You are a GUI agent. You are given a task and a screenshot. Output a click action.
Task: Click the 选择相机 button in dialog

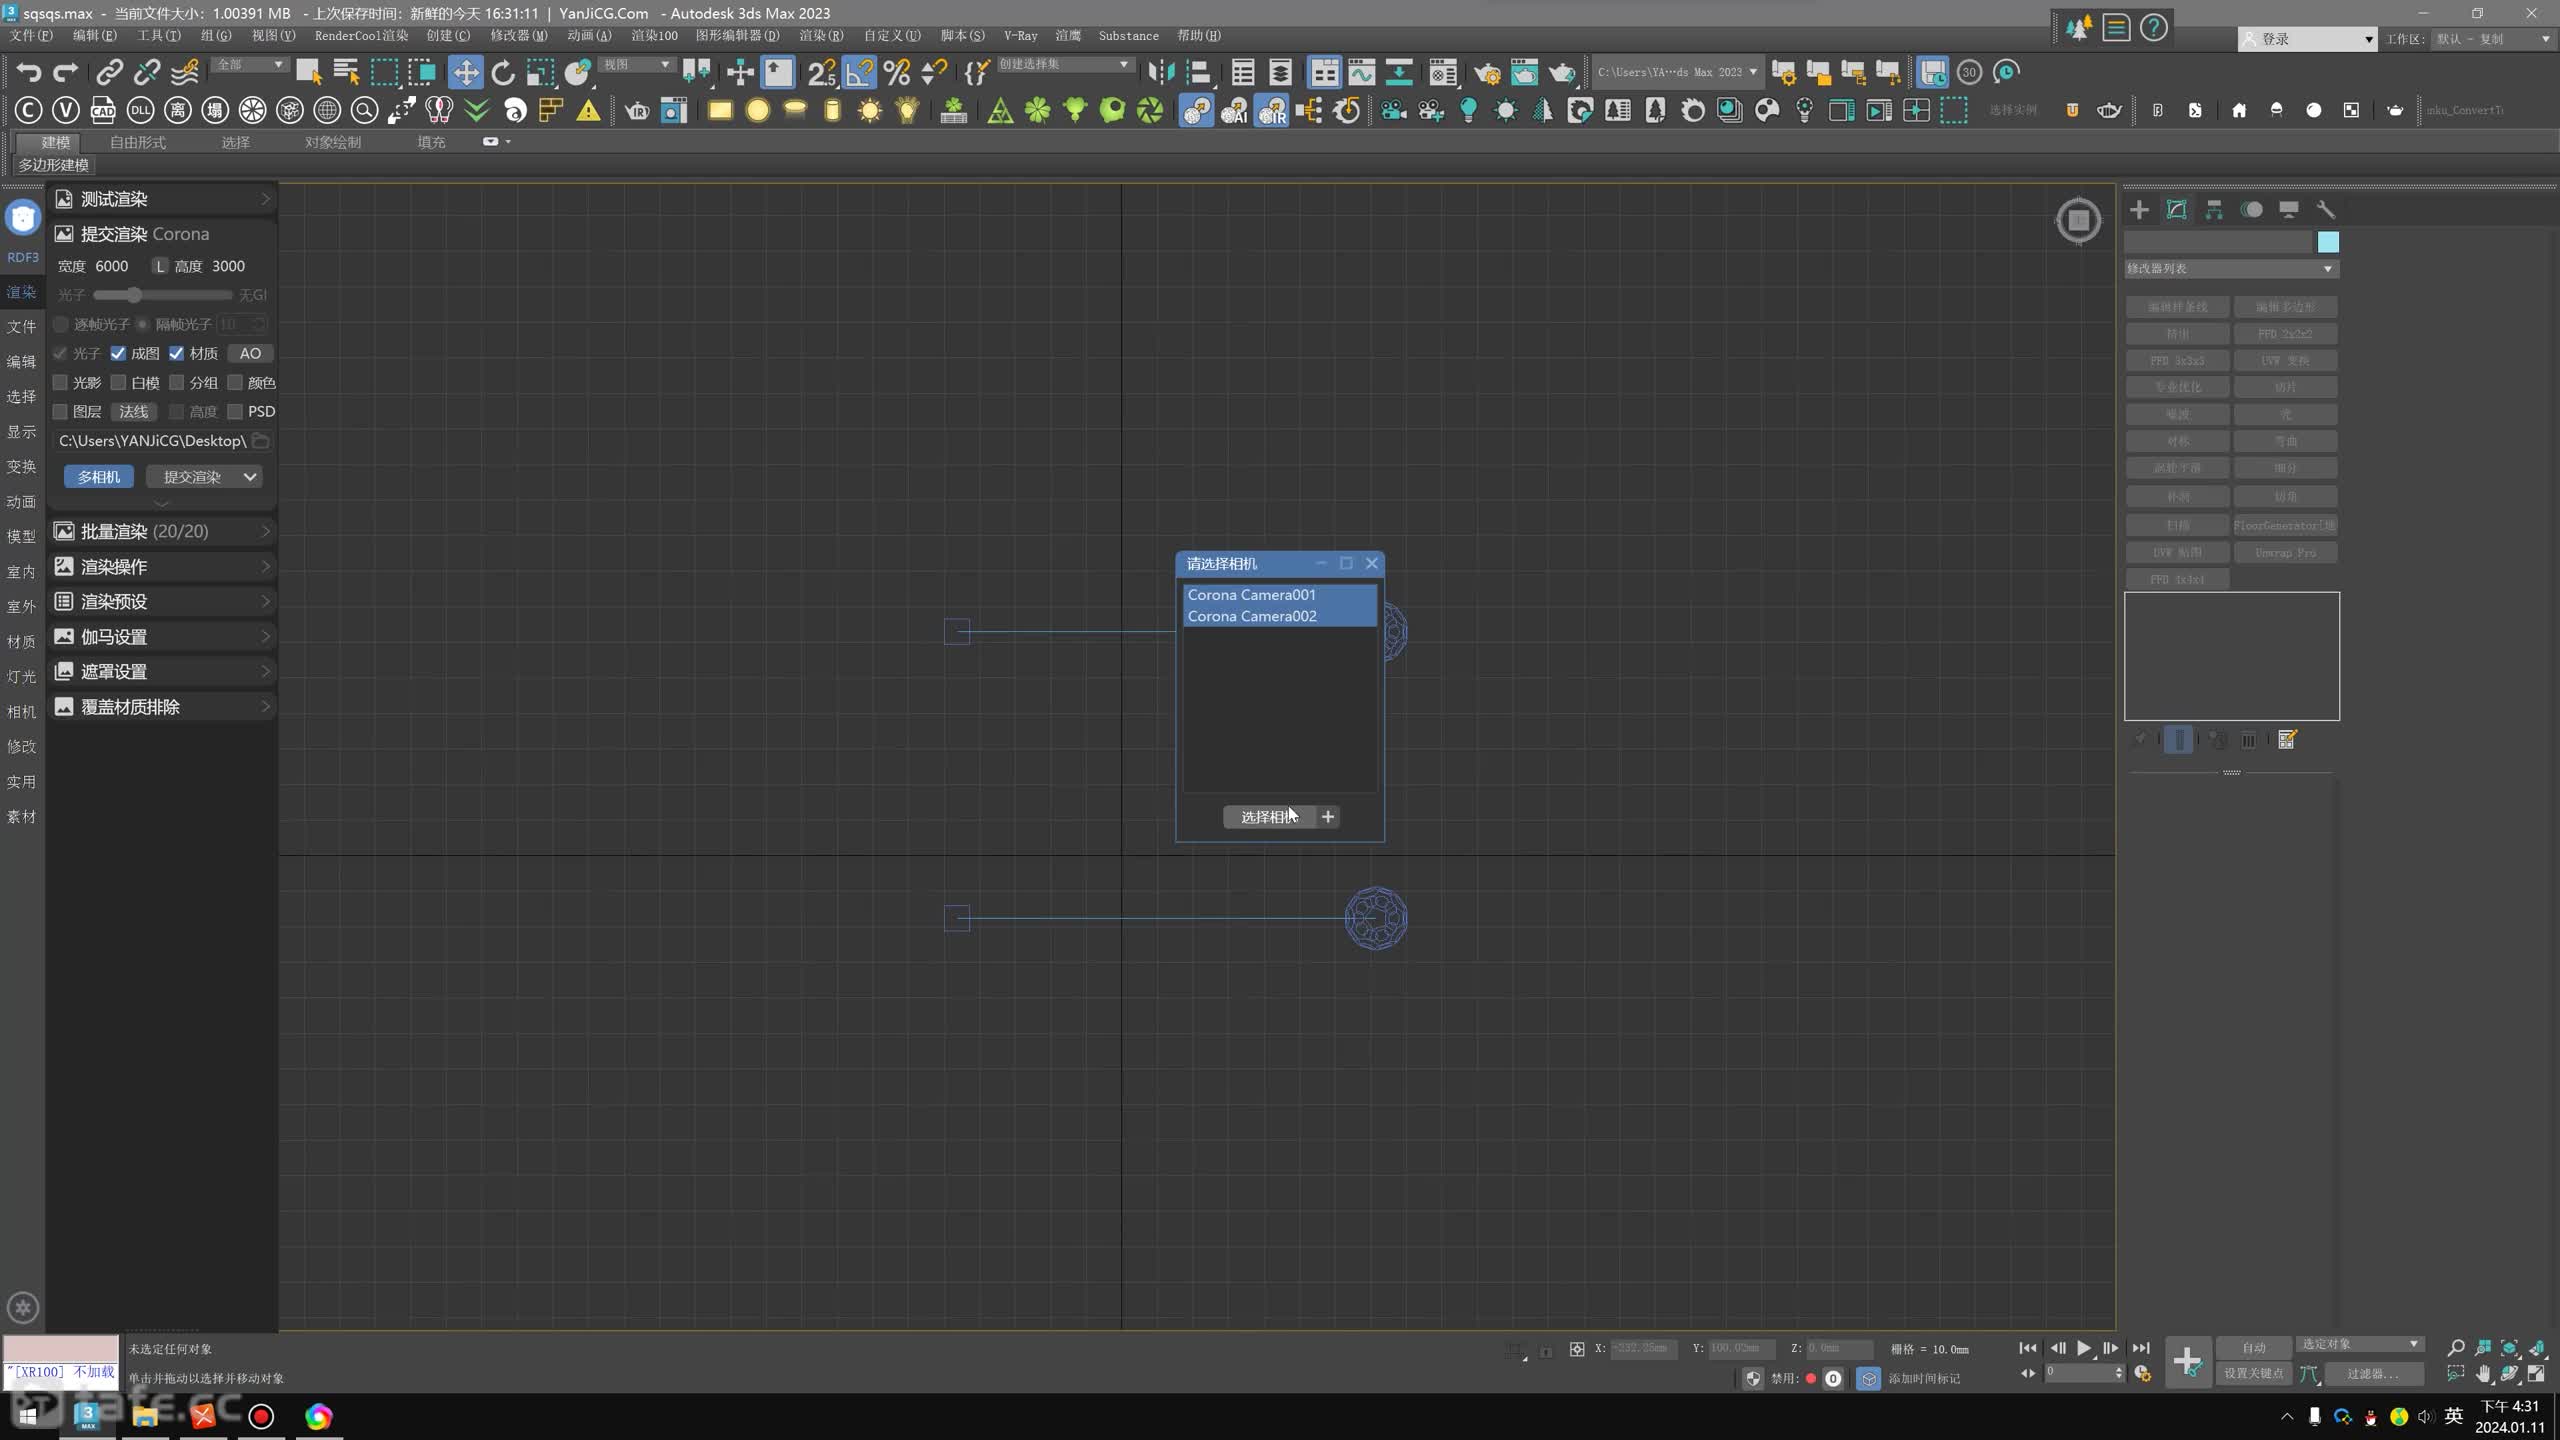[1269, 817]
